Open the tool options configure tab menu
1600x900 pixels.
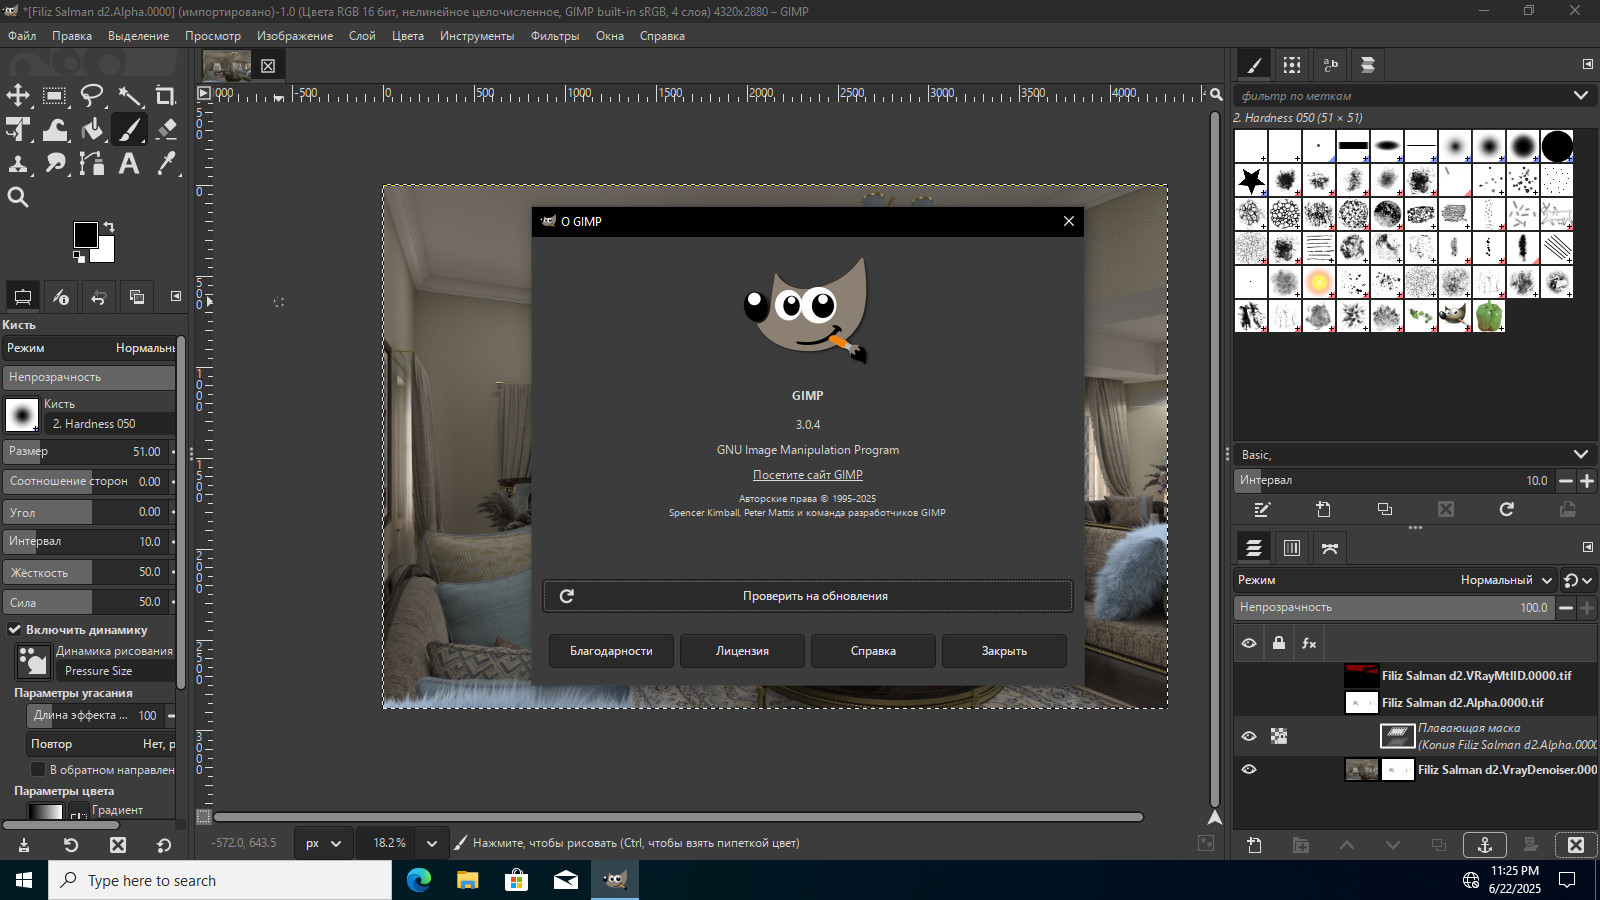[176, 296]
